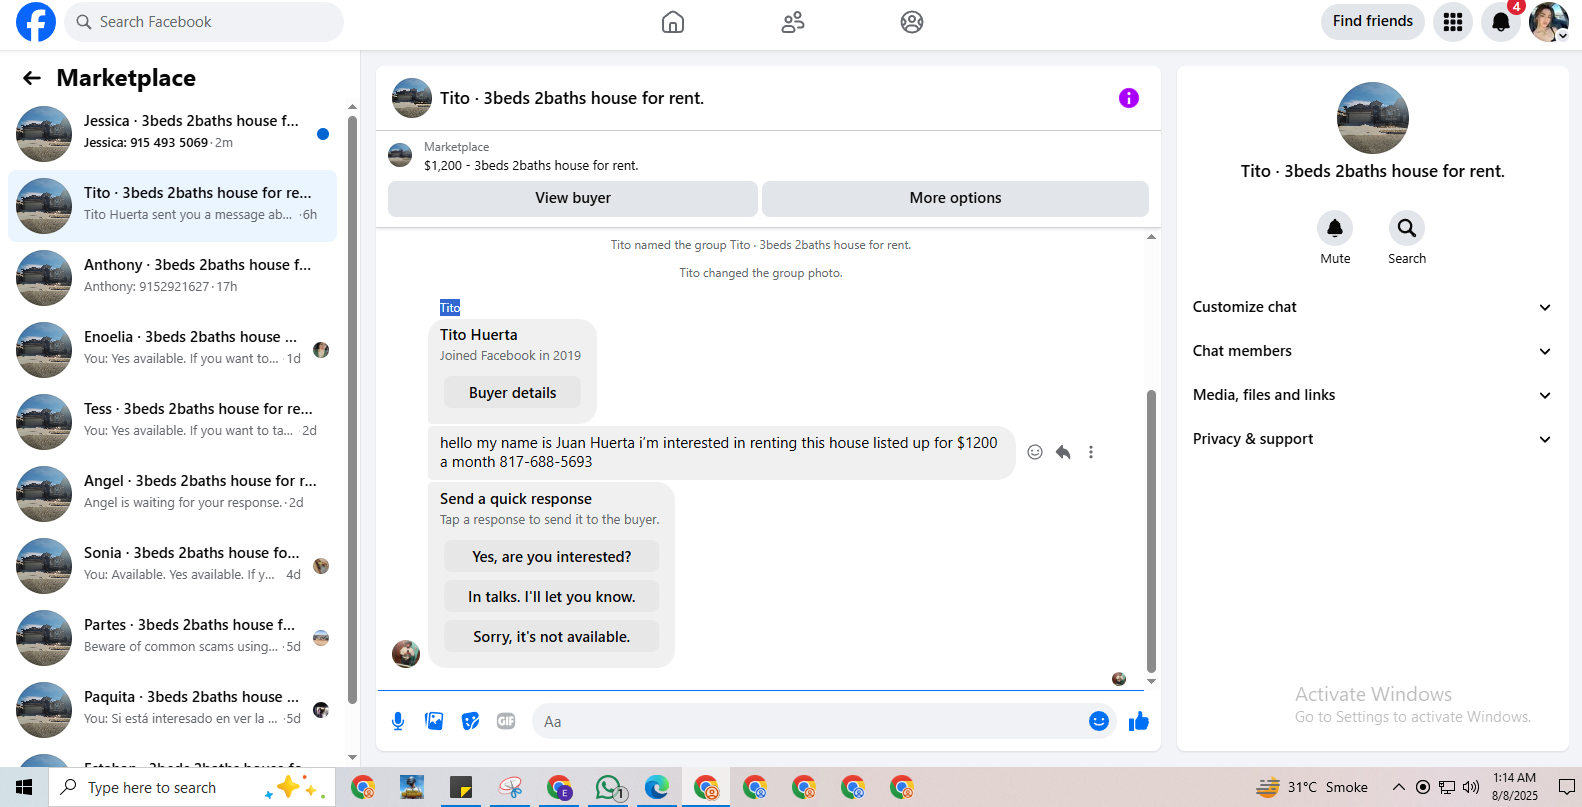The height and width of the screenshot is (807, 1582).
Task: Open Buyer details for Tito Huerta
Action: (512, 393)
